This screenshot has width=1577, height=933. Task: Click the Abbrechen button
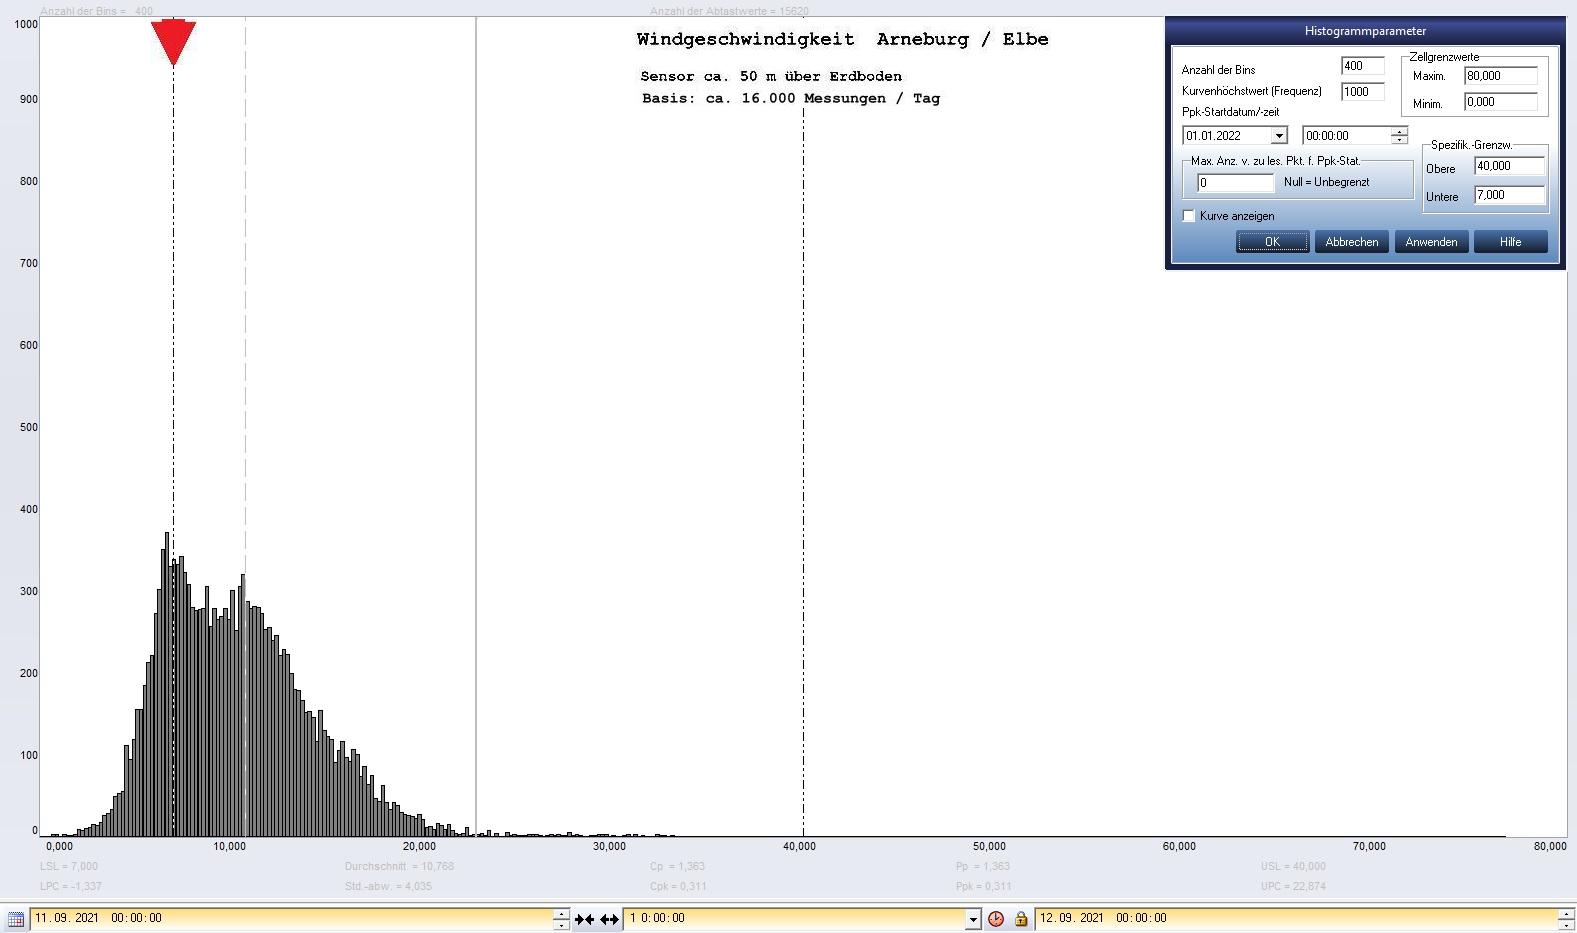[x=1351, y=242]
